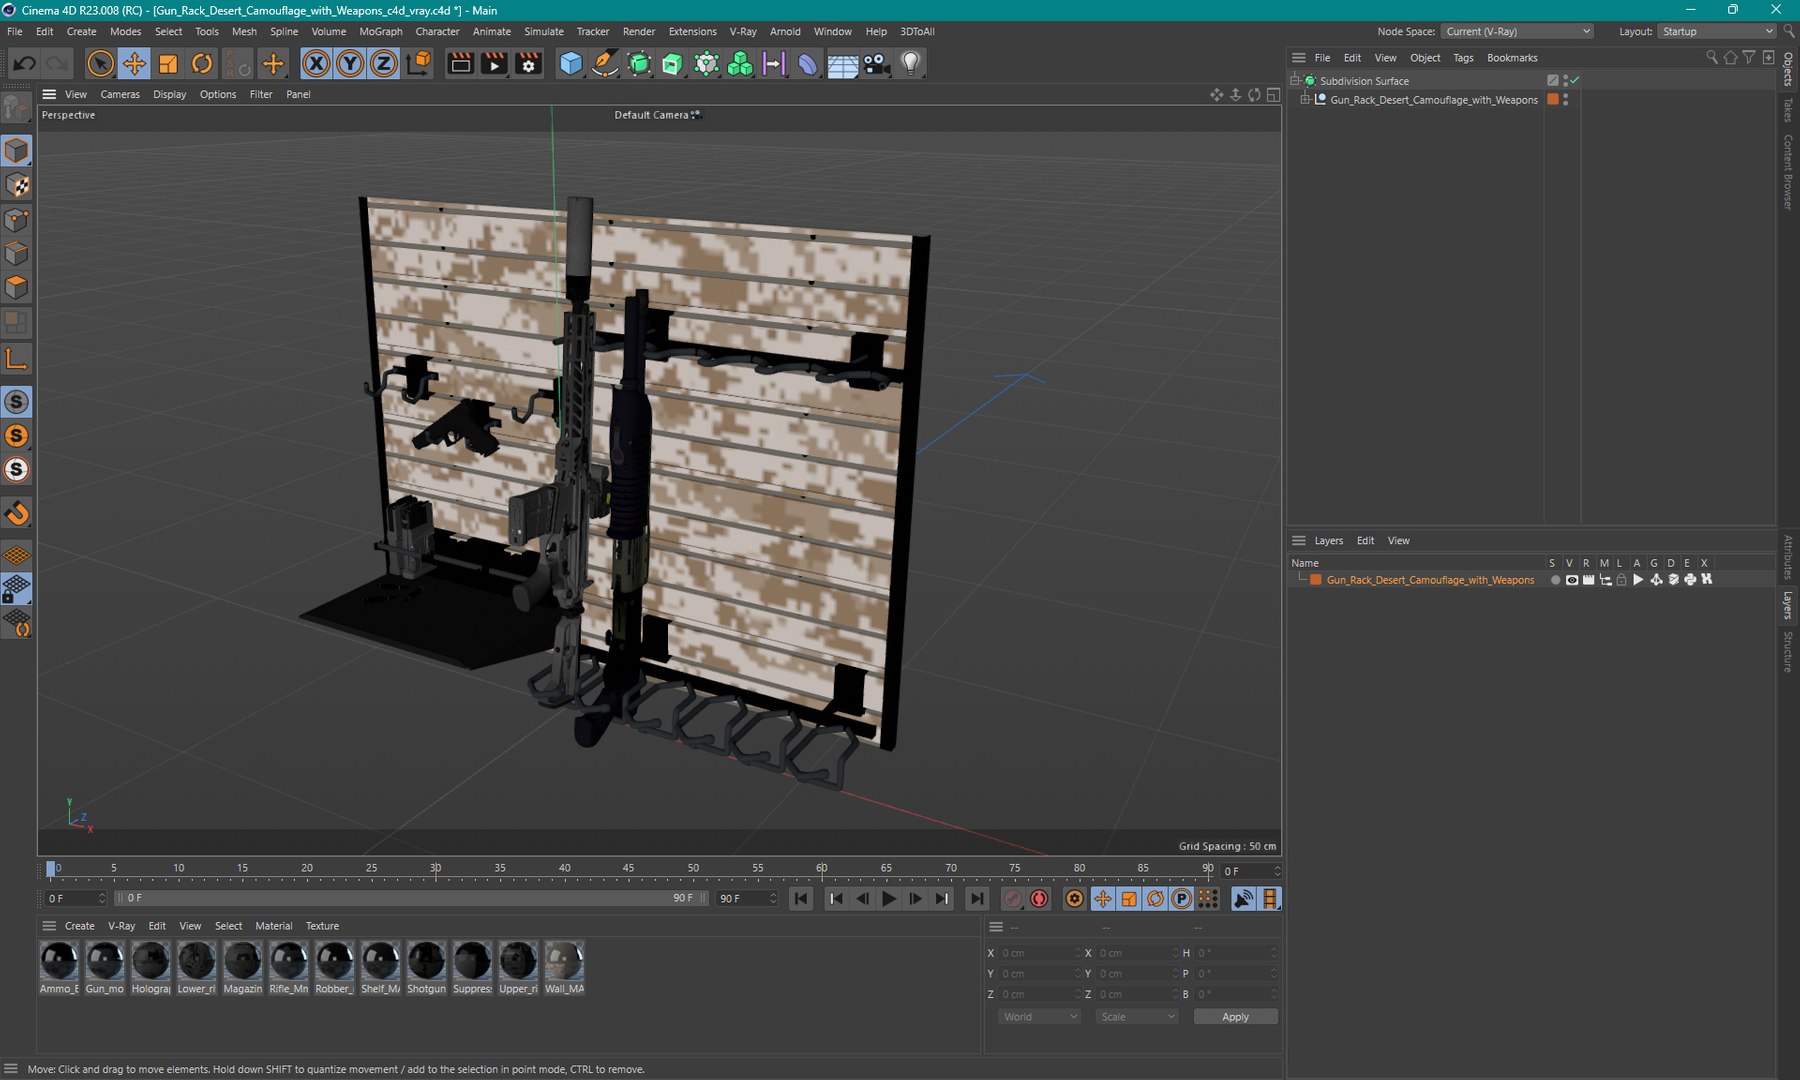Click frame 45 on timeline ruler

[x=628, y=870]
